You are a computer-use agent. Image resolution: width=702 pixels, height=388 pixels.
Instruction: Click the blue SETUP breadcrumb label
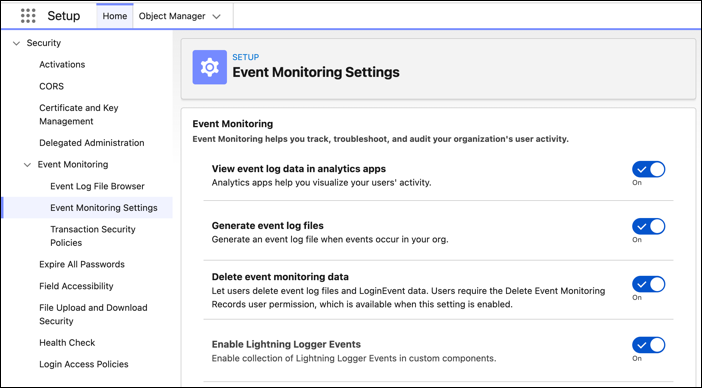(x=245, y=57)
